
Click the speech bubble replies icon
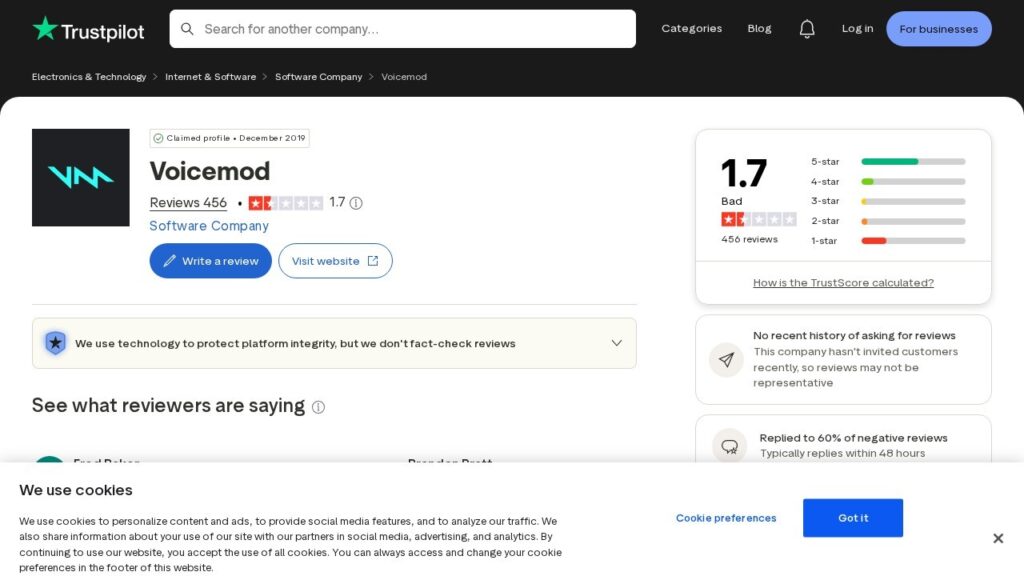[729, 446]
